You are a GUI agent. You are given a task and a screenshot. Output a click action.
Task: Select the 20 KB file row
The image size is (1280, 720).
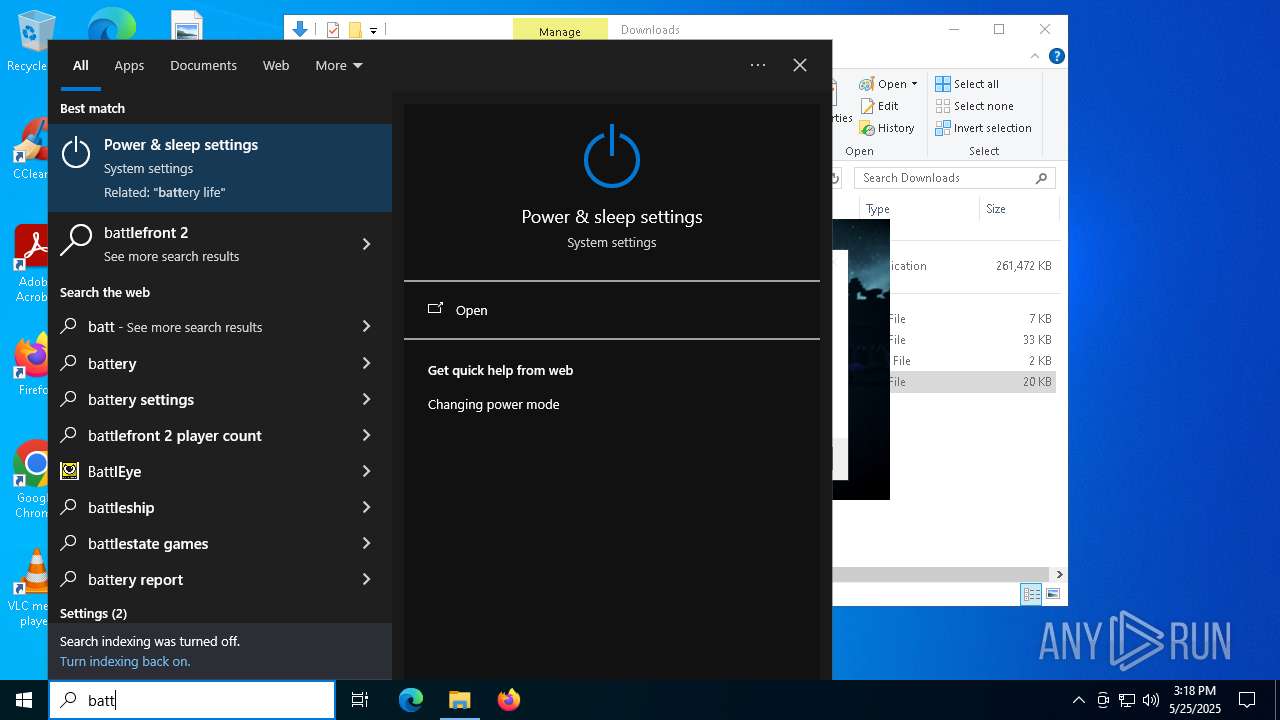tap(972, 381)
